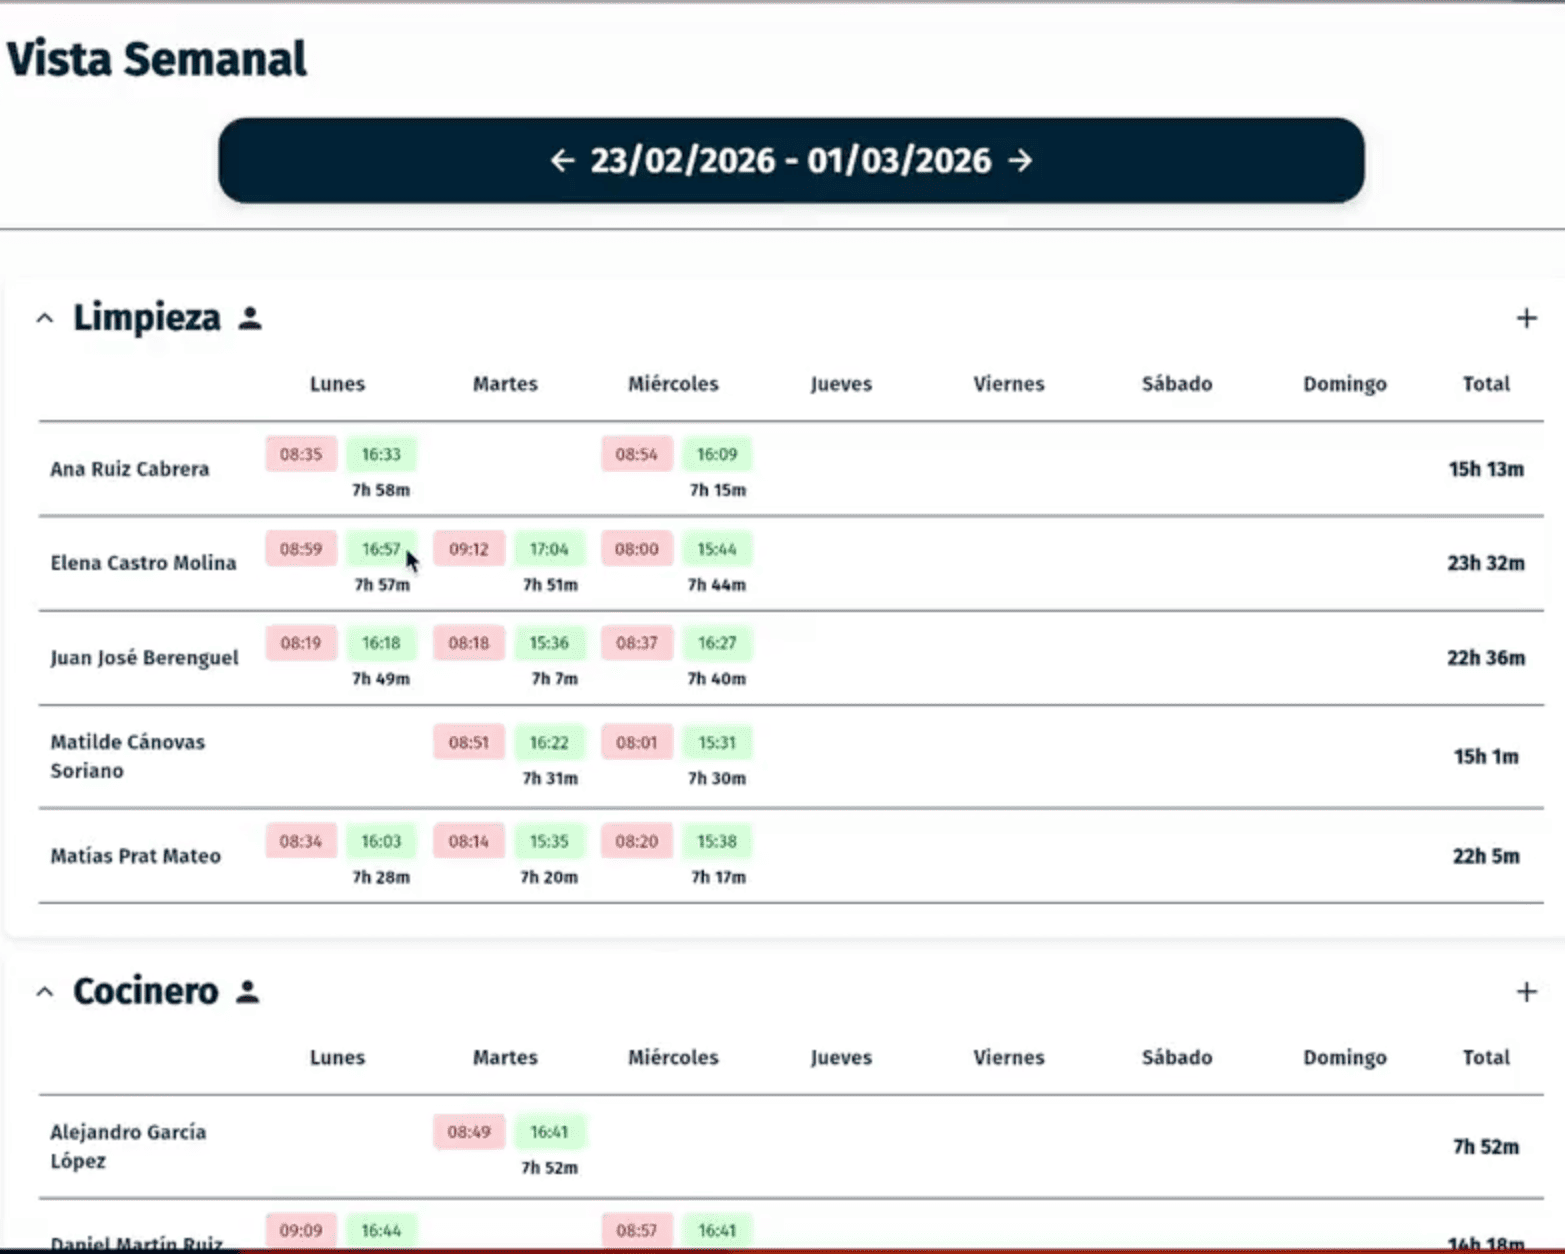Click Juan José Berenguel's Tuesday 08:18 entry
Viewport: 1565px width, 1254px height.
click(469, 643)
